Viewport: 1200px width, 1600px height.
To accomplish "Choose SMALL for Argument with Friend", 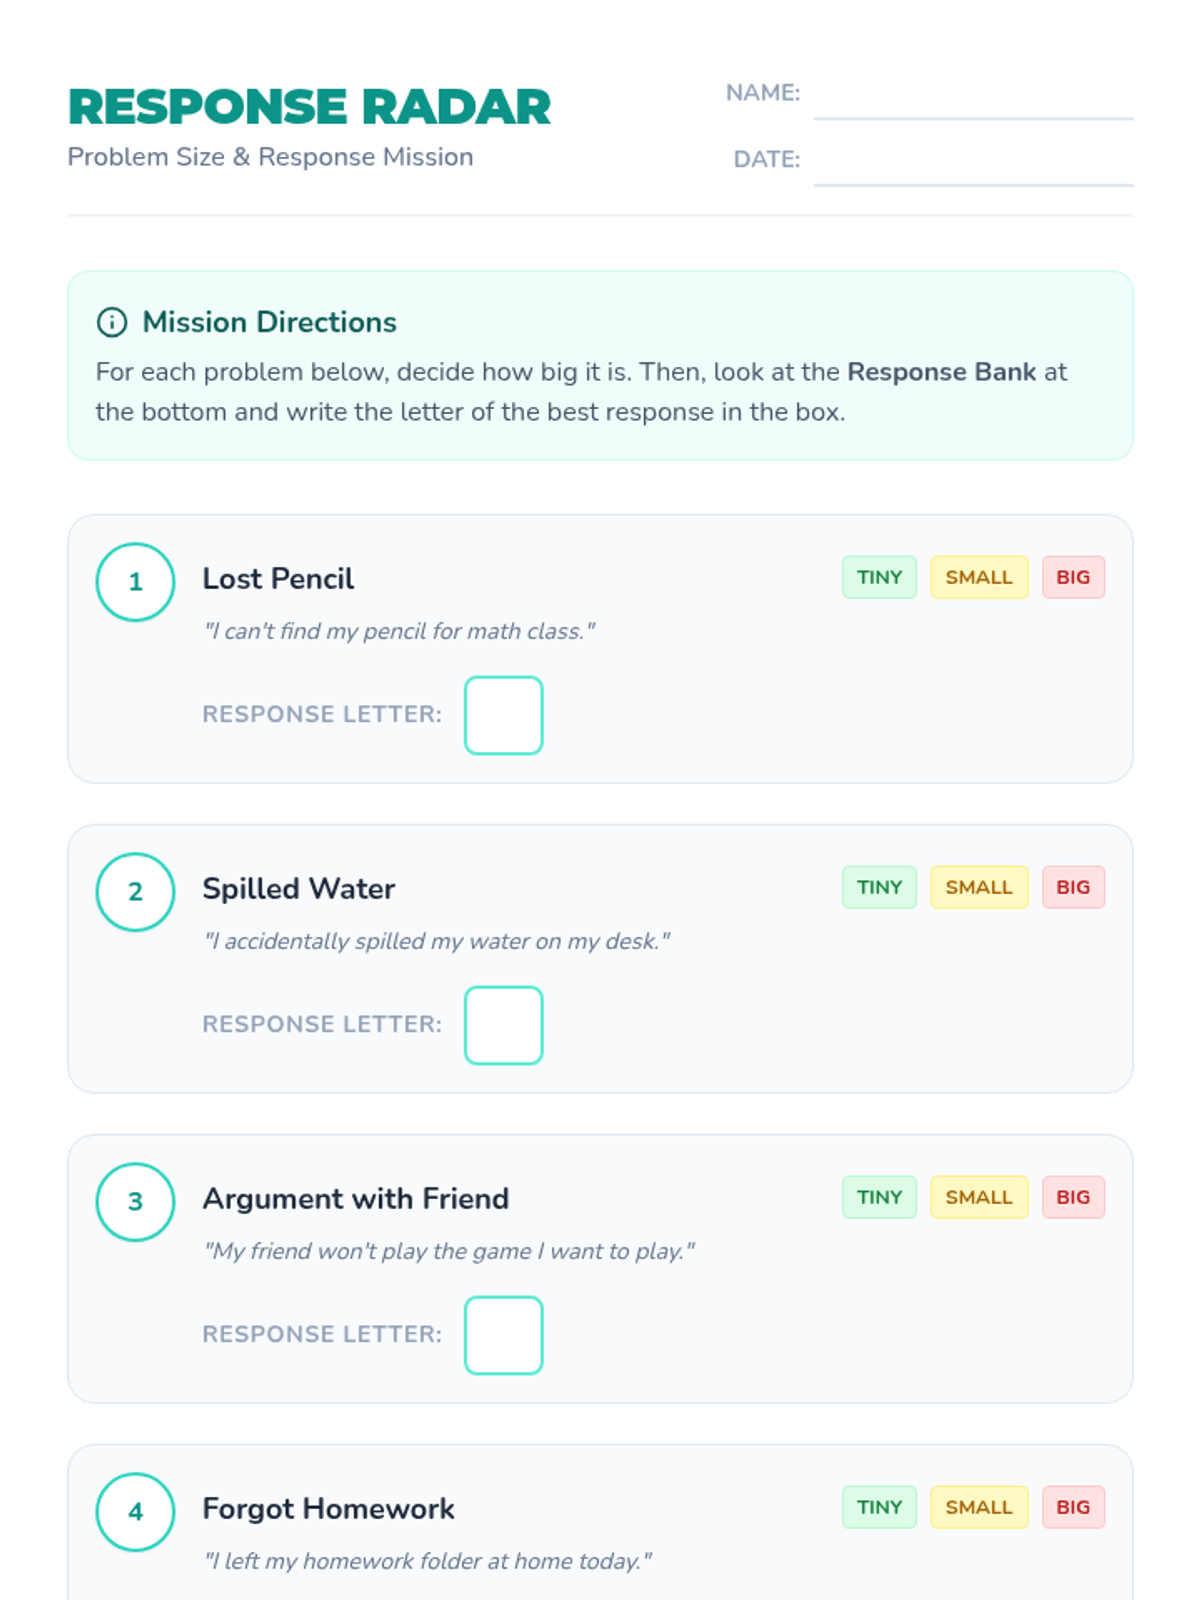I will [979, 1197].
